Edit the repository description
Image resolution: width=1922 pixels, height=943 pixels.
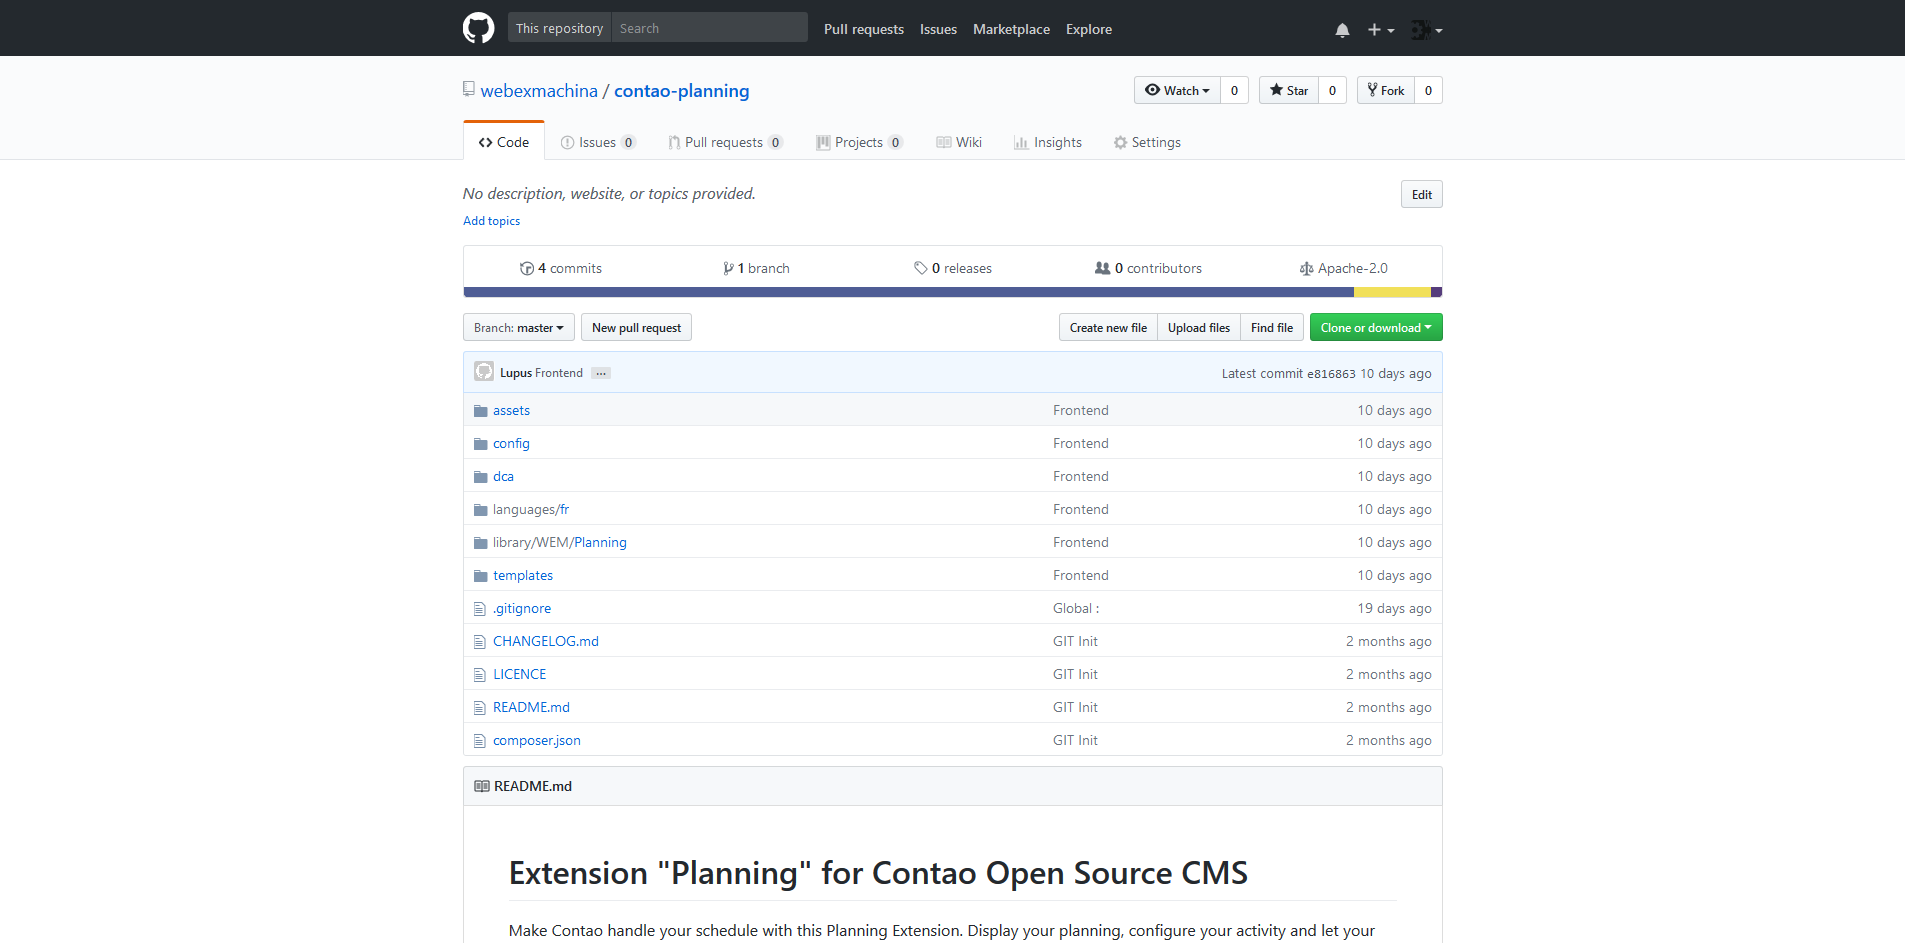coord(1421,194)
